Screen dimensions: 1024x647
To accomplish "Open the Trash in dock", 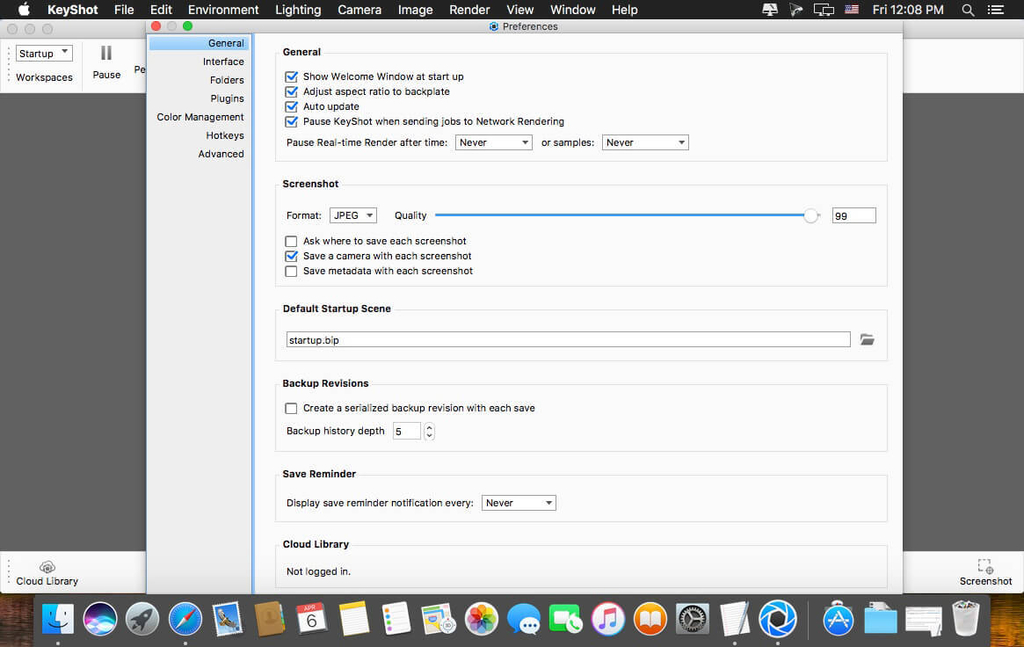I will point(965,618).
